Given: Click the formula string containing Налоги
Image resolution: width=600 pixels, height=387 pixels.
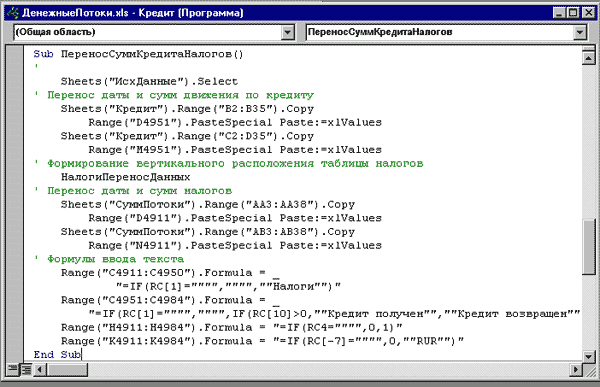Looking at the screenshot, I should (x=228, y=286).
